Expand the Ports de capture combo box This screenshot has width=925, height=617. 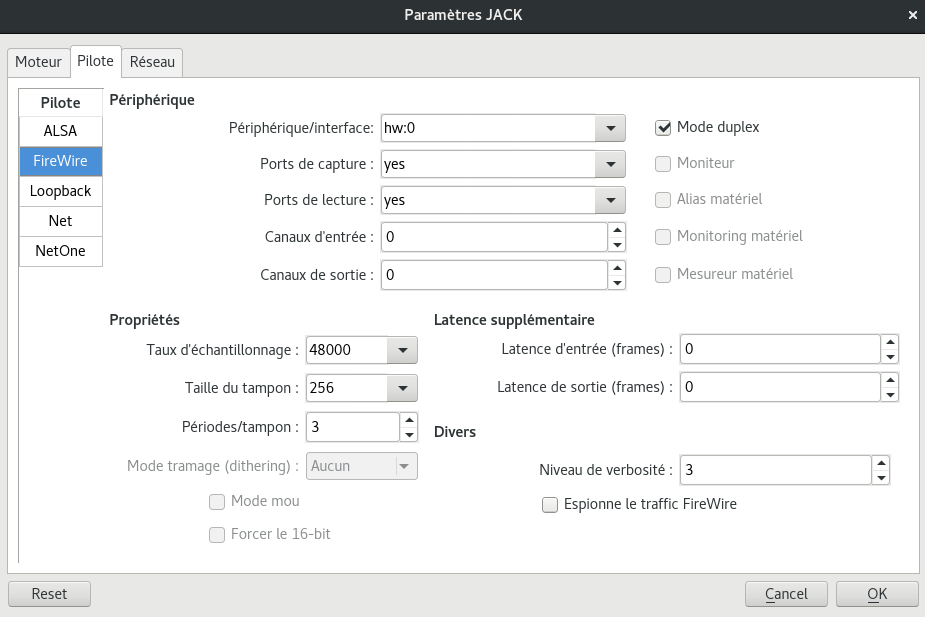(609, 164)
